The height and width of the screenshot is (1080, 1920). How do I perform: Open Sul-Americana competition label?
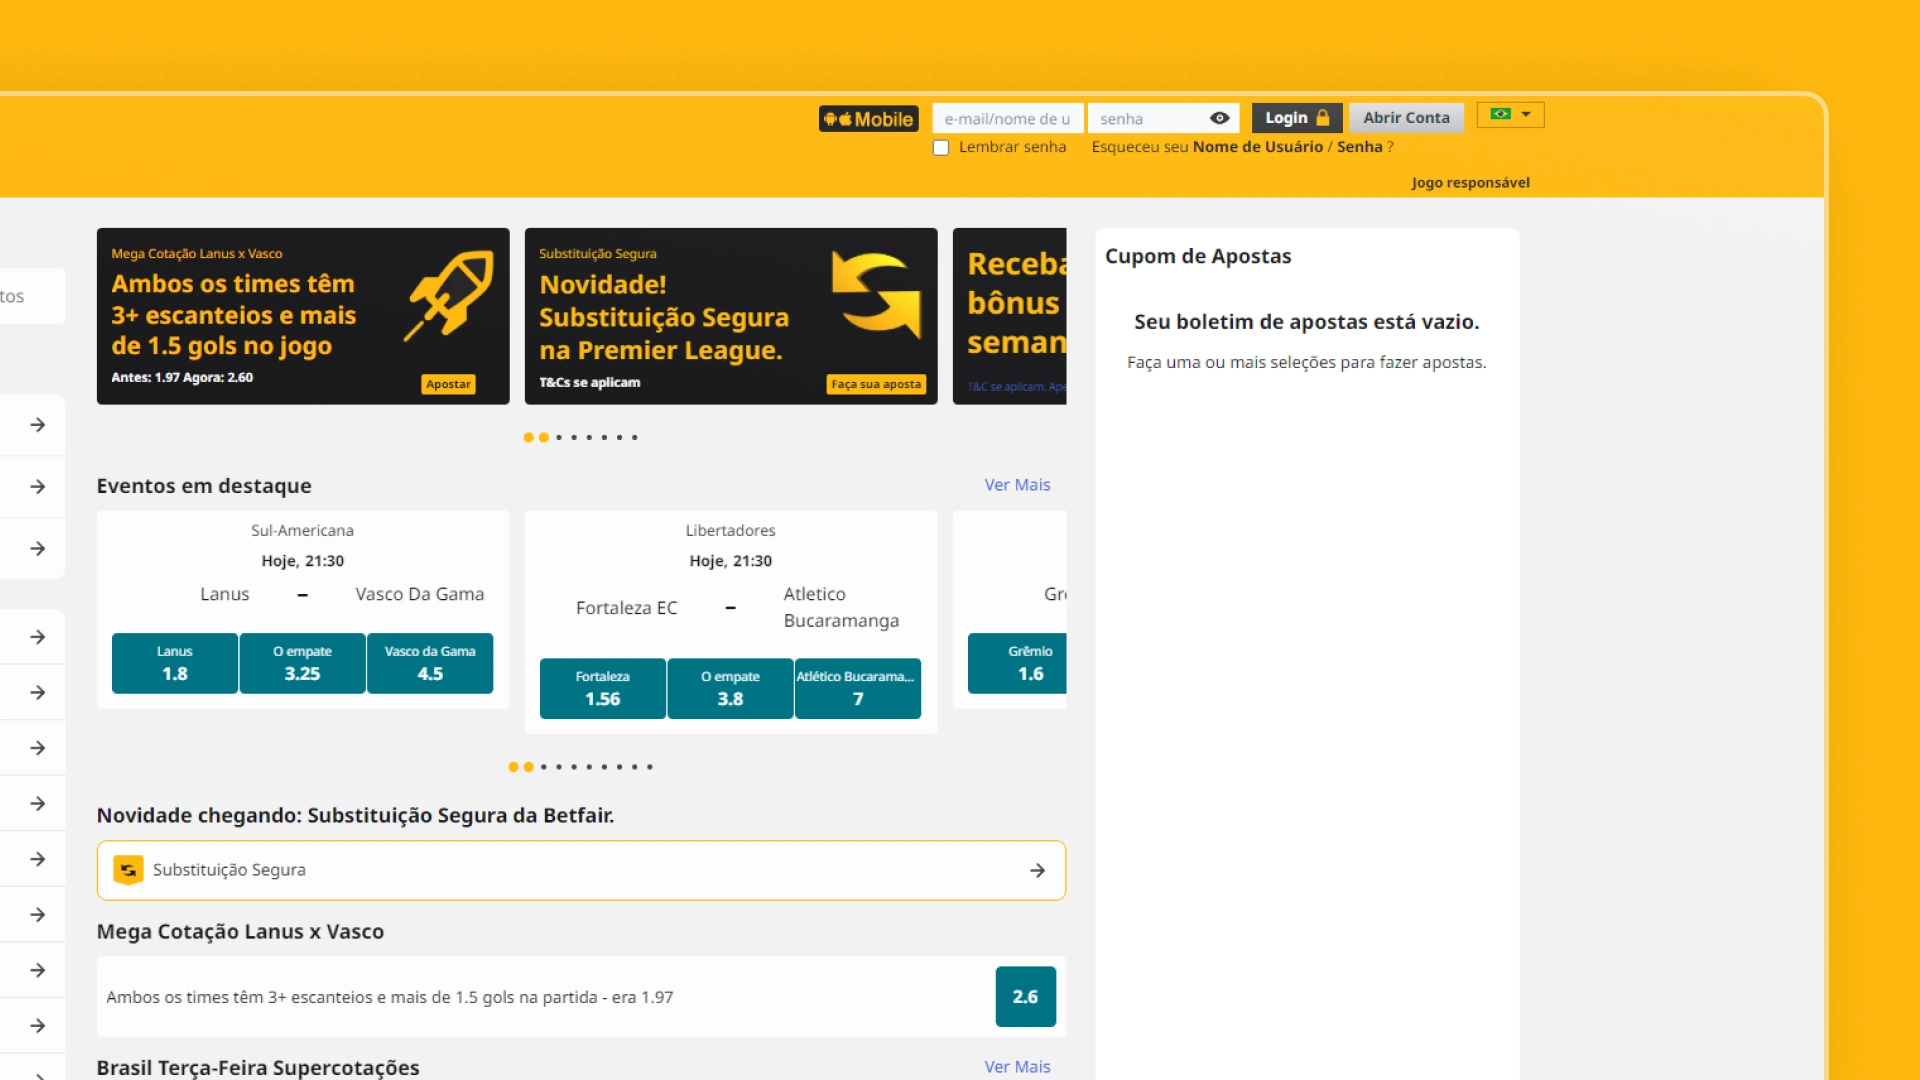click(302, 530)
